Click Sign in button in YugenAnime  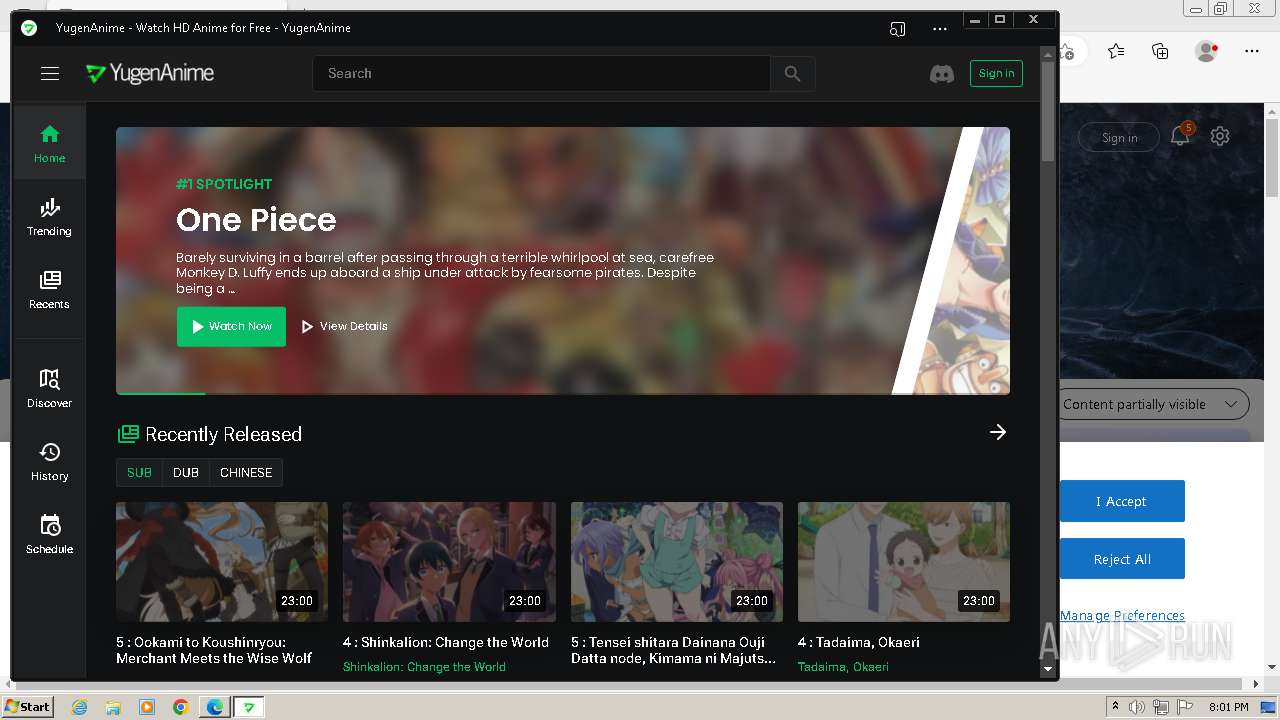[996, 73]
